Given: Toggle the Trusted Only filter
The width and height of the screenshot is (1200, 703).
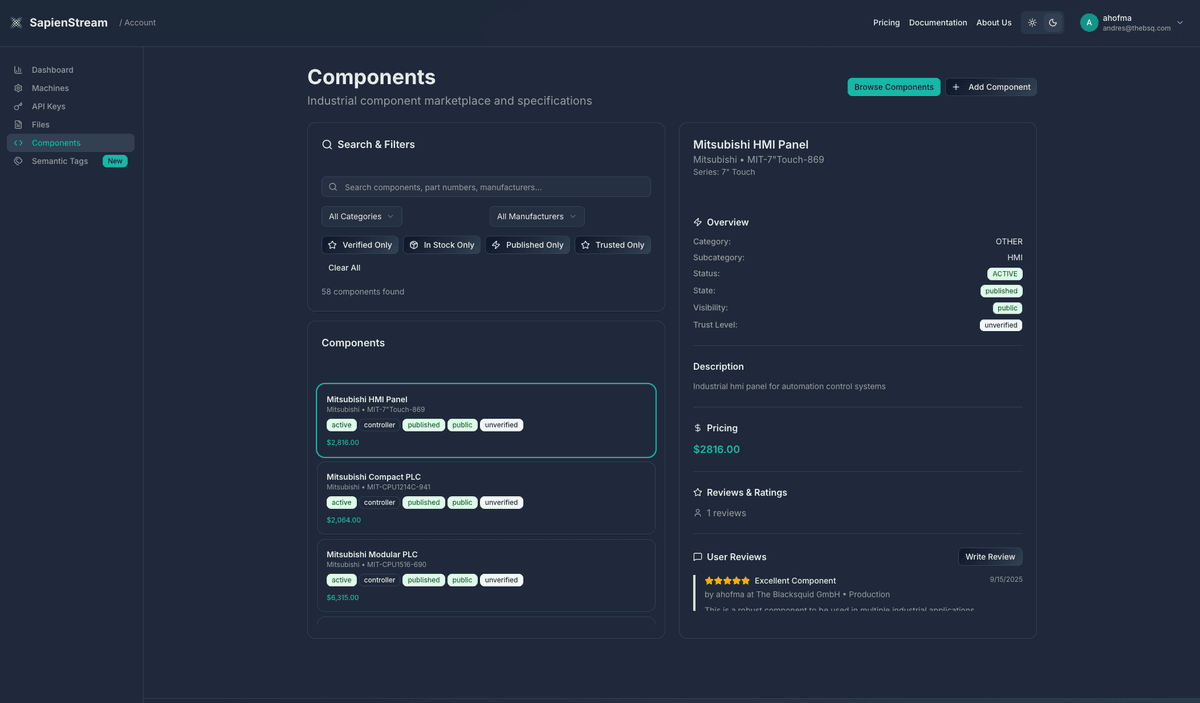Looking at the screenshot, I should coord(612,245).
